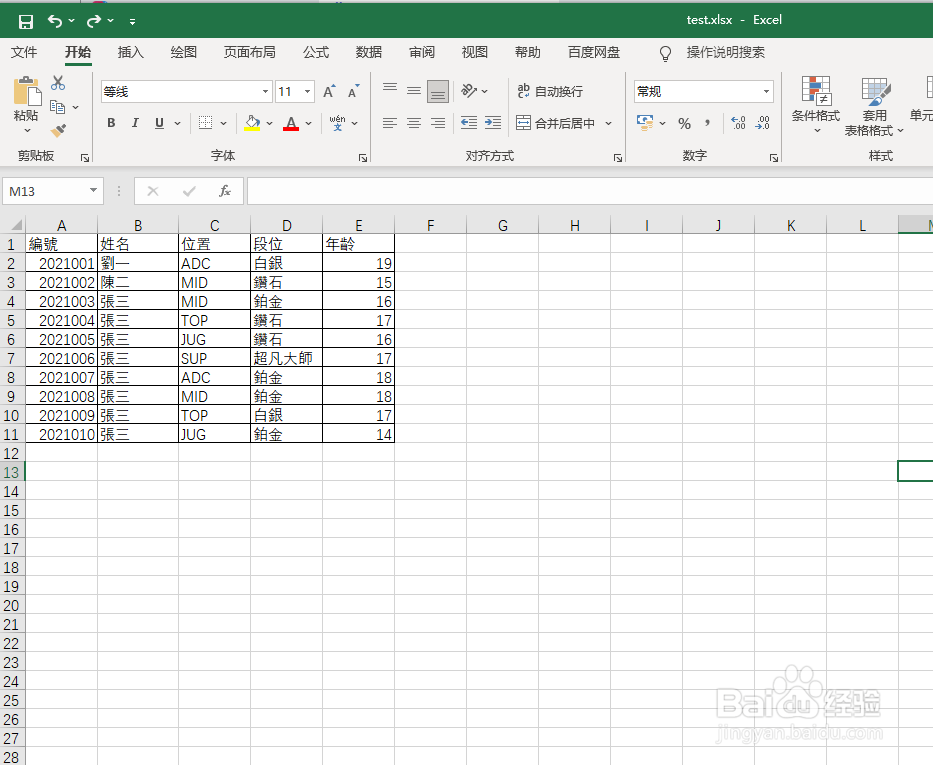Open the 文件 menu tab

tap(24, 52)
